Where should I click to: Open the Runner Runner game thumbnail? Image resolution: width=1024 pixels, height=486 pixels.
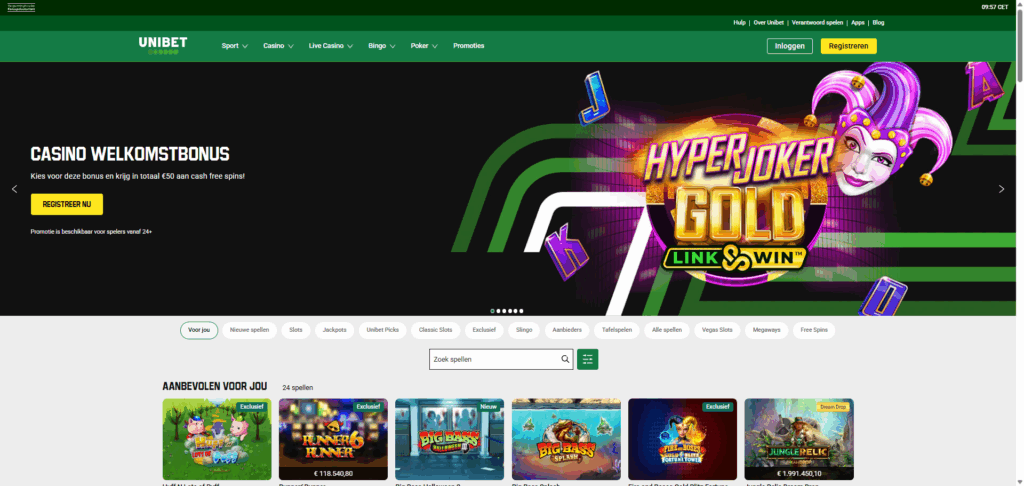tap(333, 439)
